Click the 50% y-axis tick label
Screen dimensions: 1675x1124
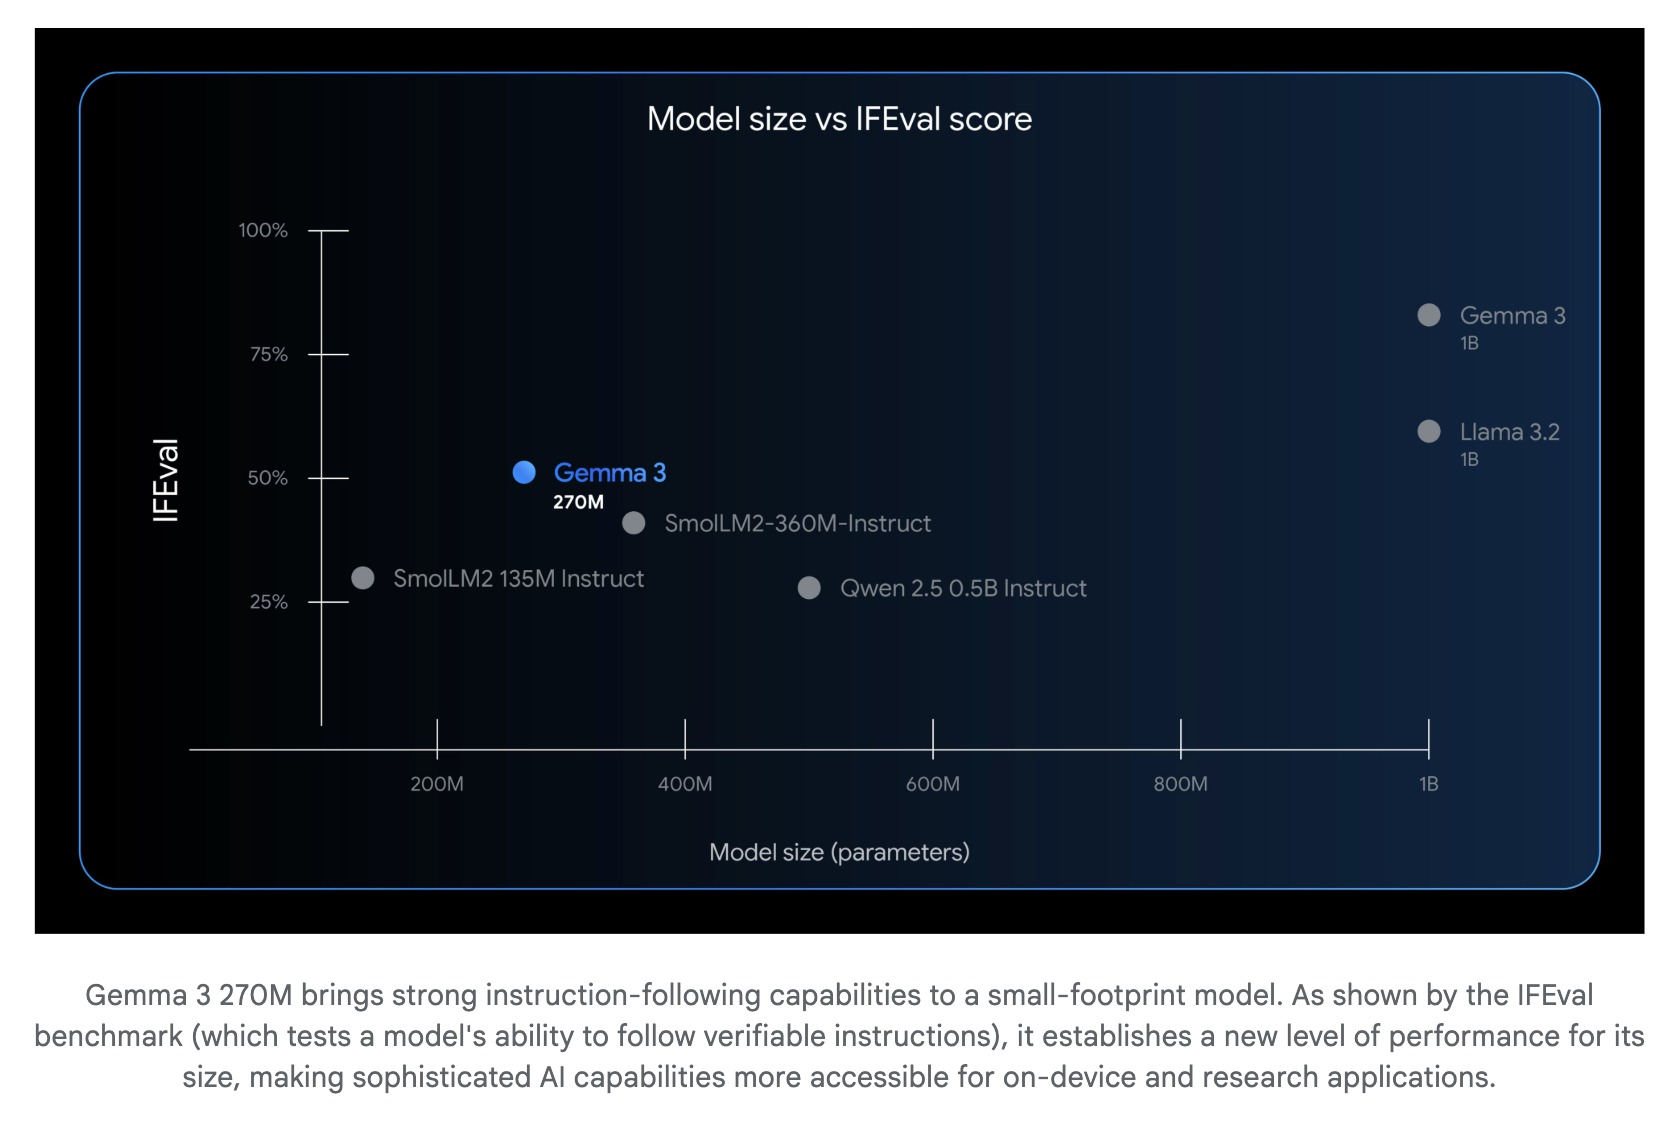(268, 478)
